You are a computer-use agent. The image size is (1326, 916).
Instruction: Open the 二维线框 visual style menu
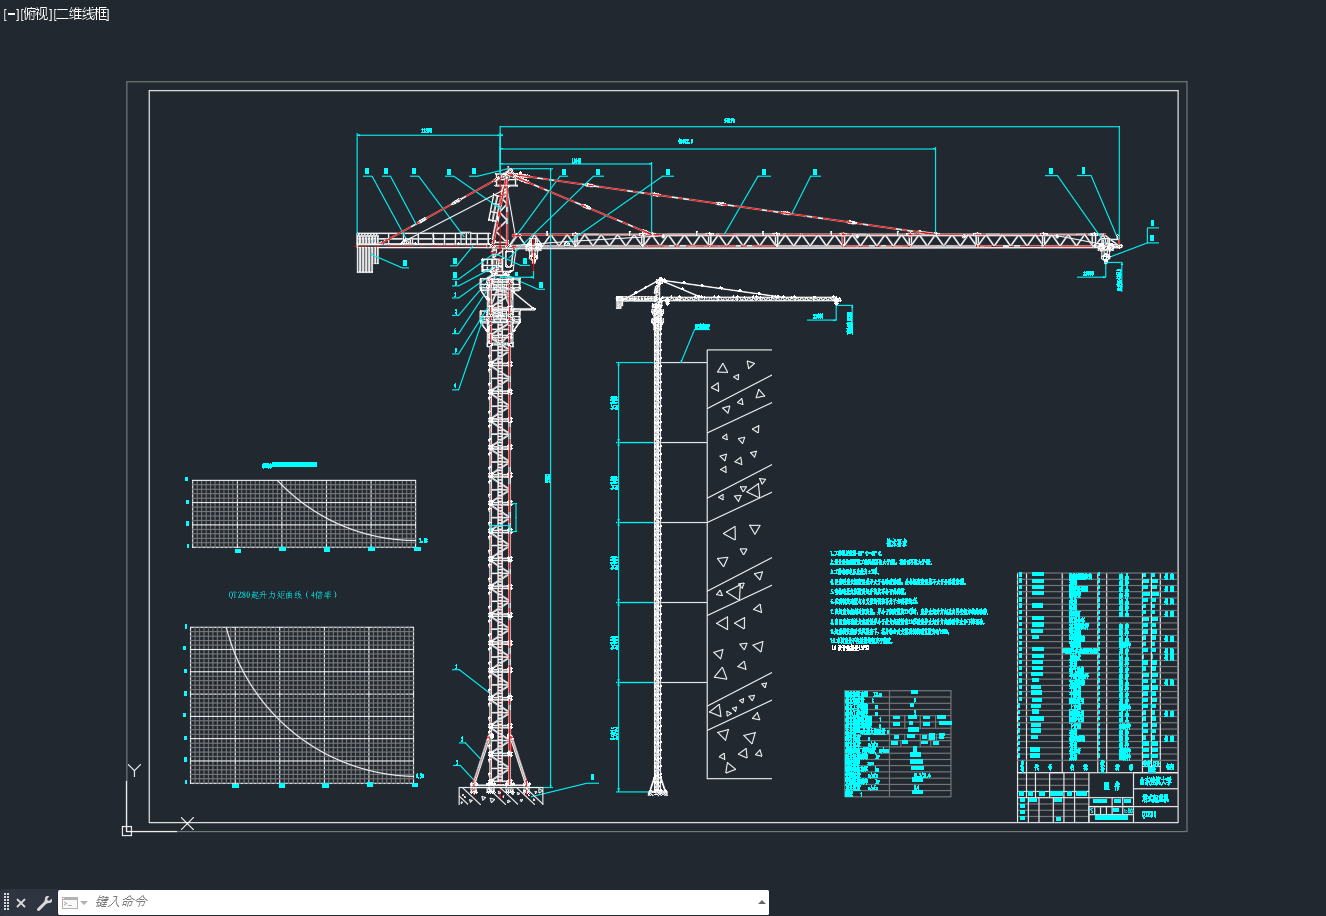(x=82, y=14)
